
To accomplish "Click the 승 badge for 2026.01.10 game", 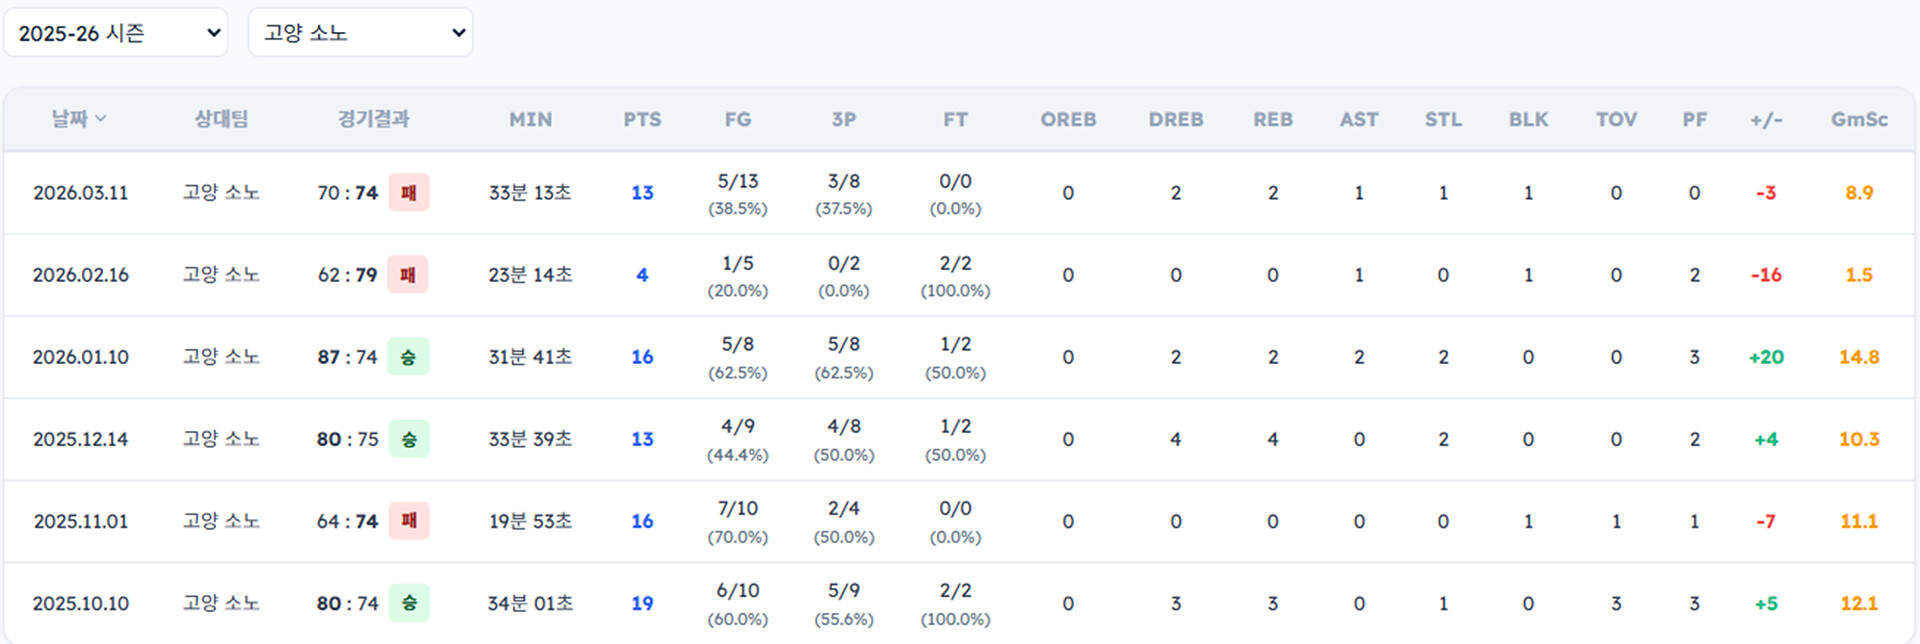I will tap(408, 357).
